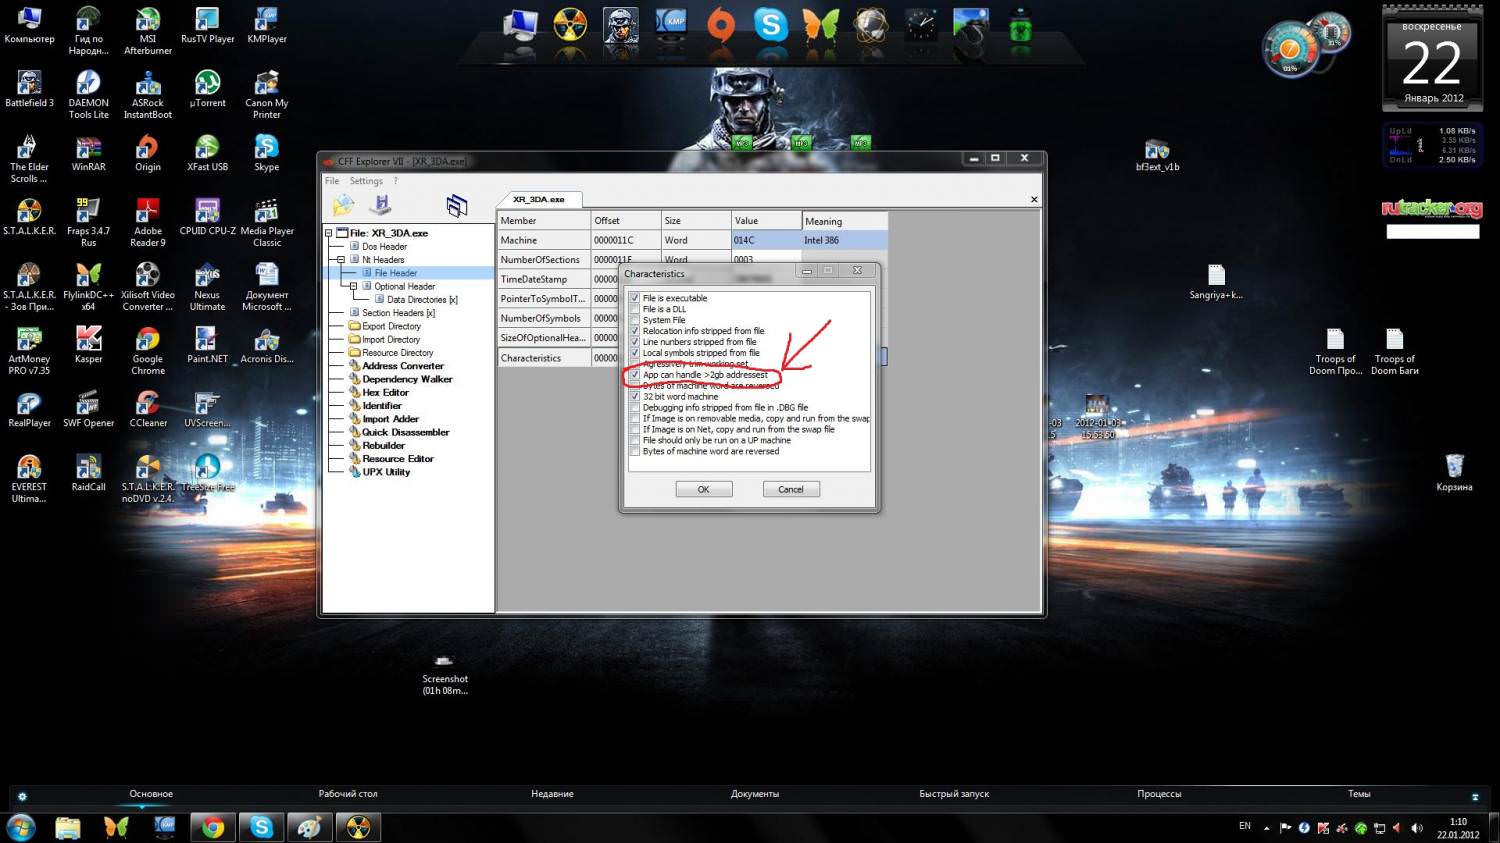Open the Hex Editor tool

tap(385, 392)
